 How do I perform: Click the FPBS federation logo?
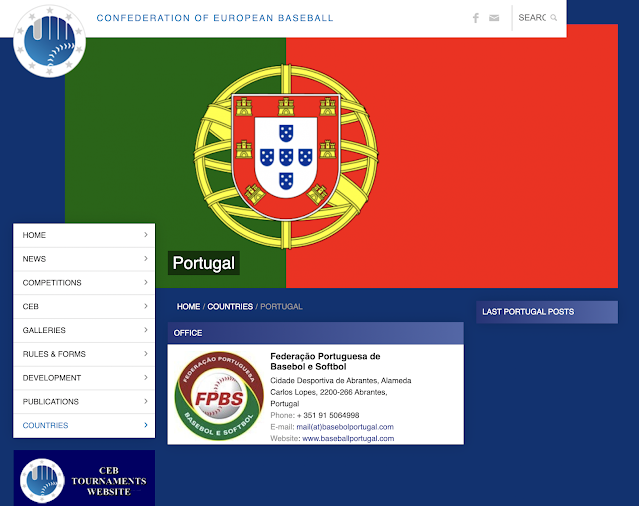coord(219,396)
